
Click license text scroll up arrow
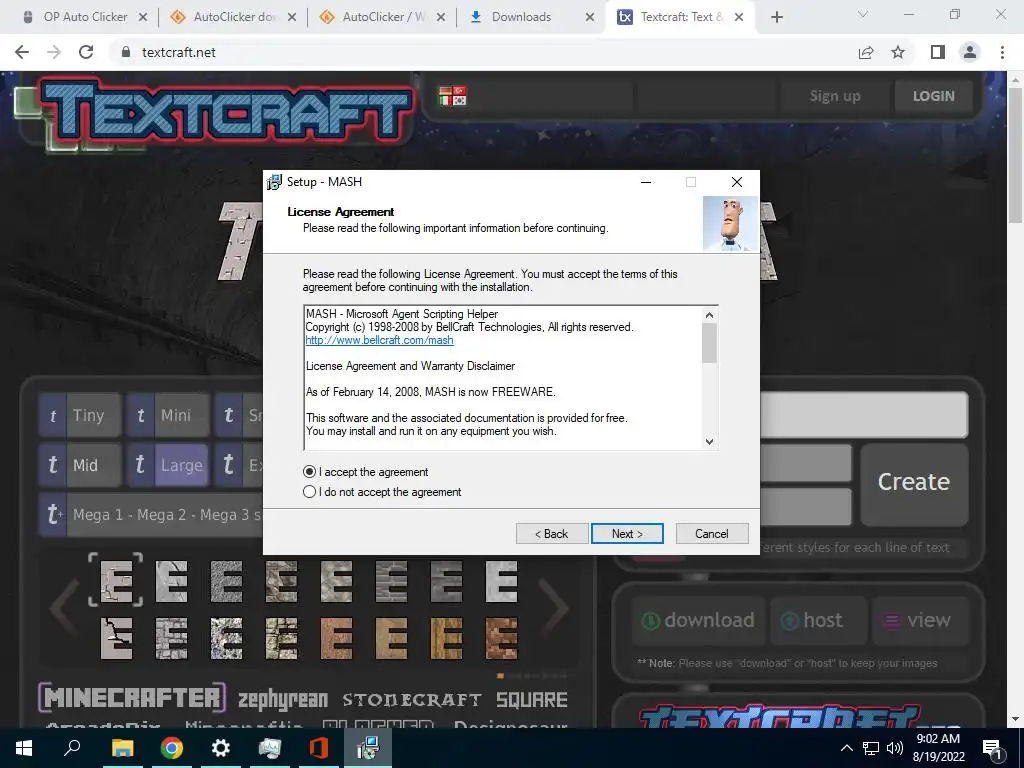click(x=709, y=315)
